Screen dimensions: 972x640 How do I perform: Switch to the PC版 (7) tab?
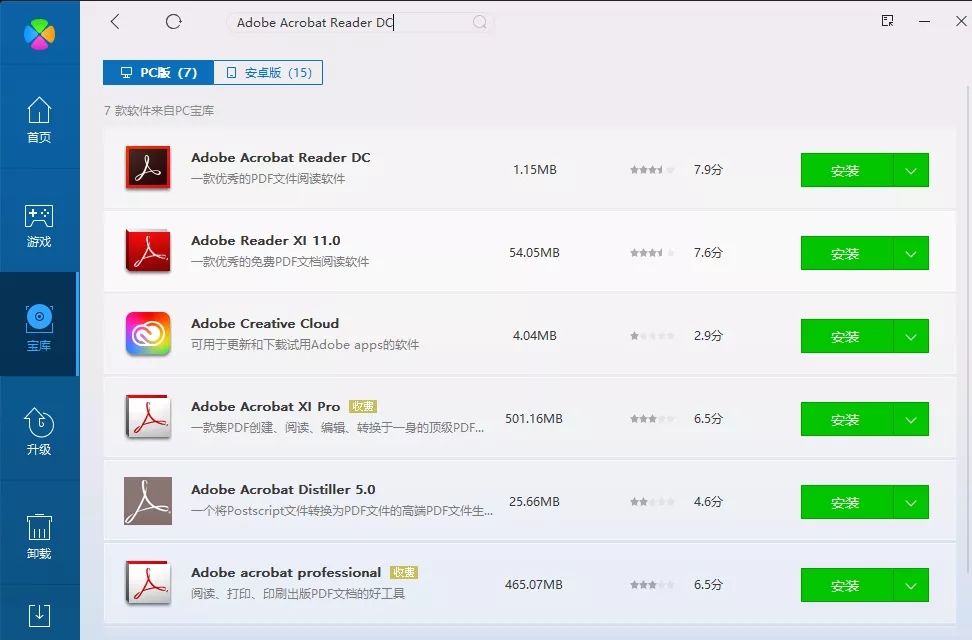click(x=158, y=72)
